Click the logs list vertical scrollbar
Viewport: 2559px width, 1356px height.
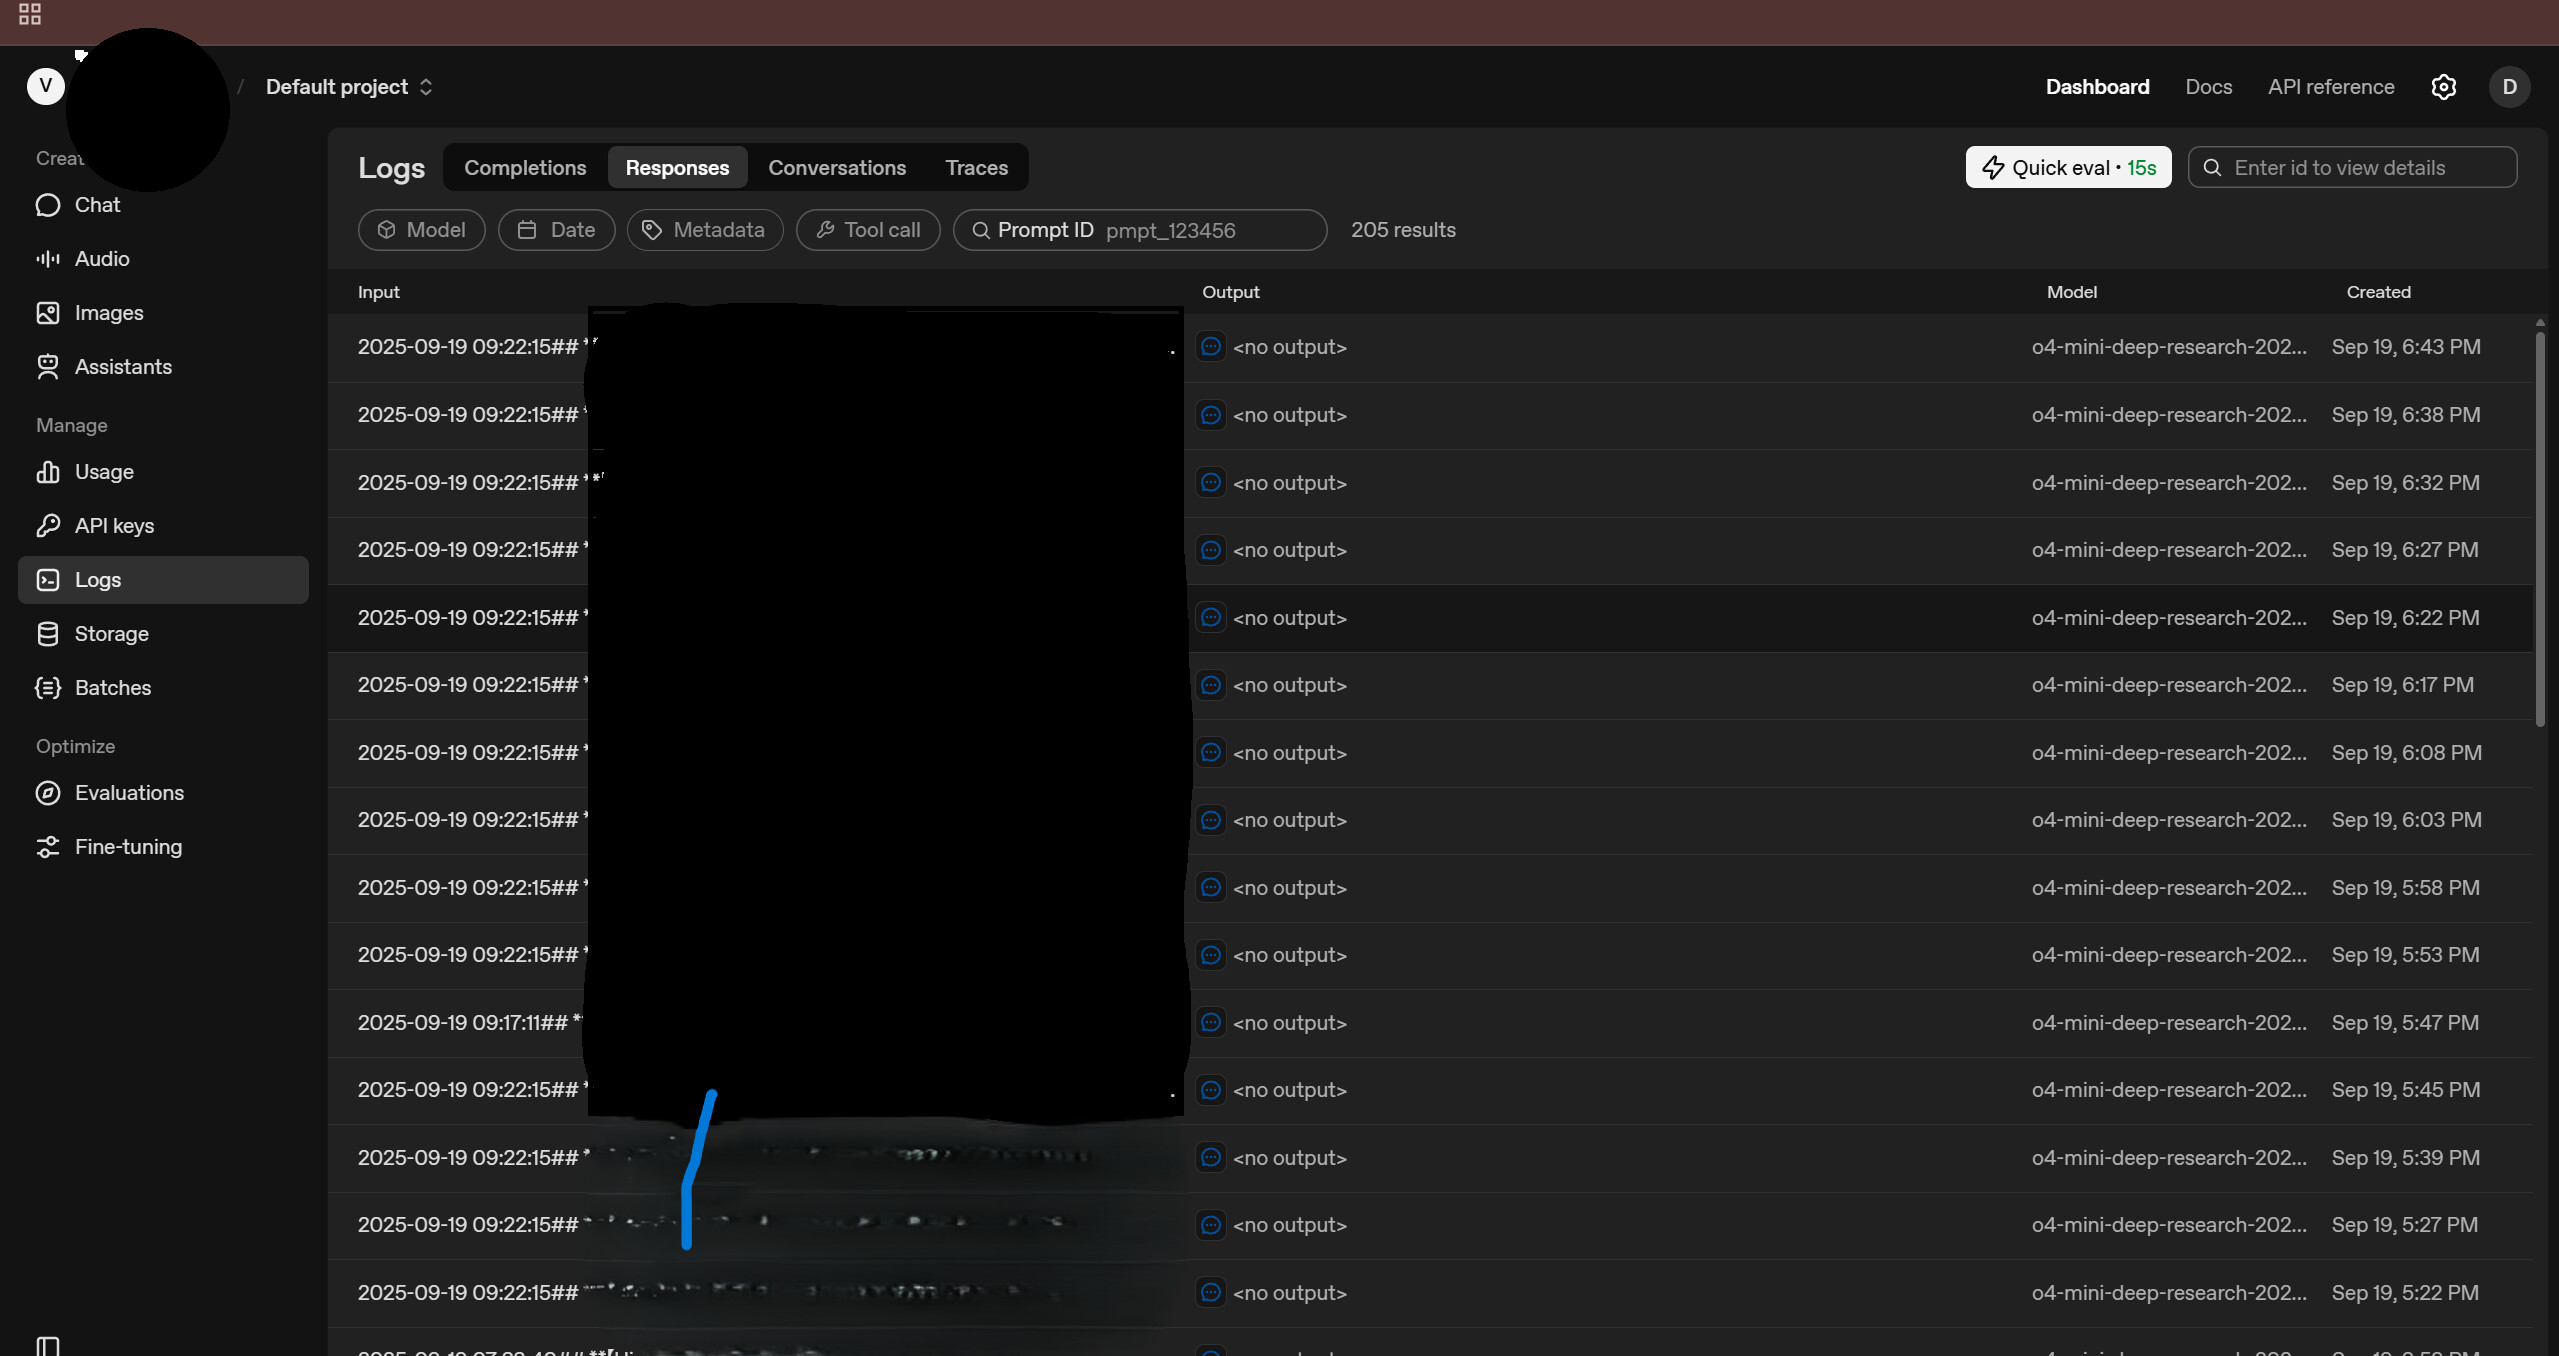point(2540,530)
